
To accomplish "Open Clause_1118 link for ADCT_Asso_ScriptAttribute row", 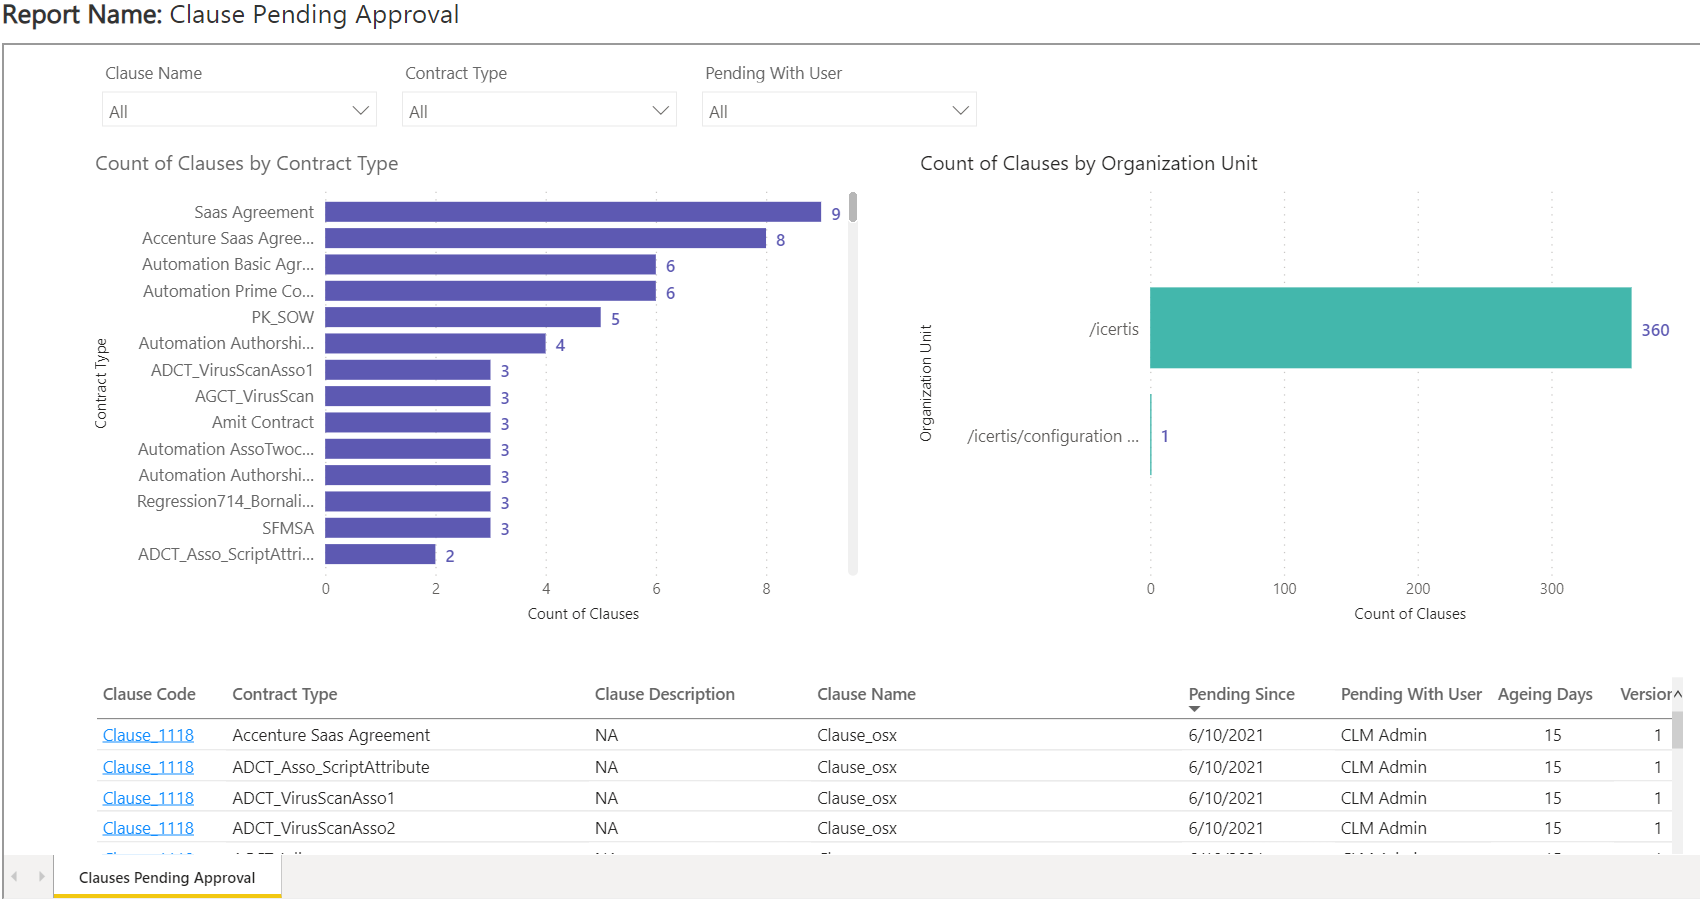I will click(x=148, y=767).
